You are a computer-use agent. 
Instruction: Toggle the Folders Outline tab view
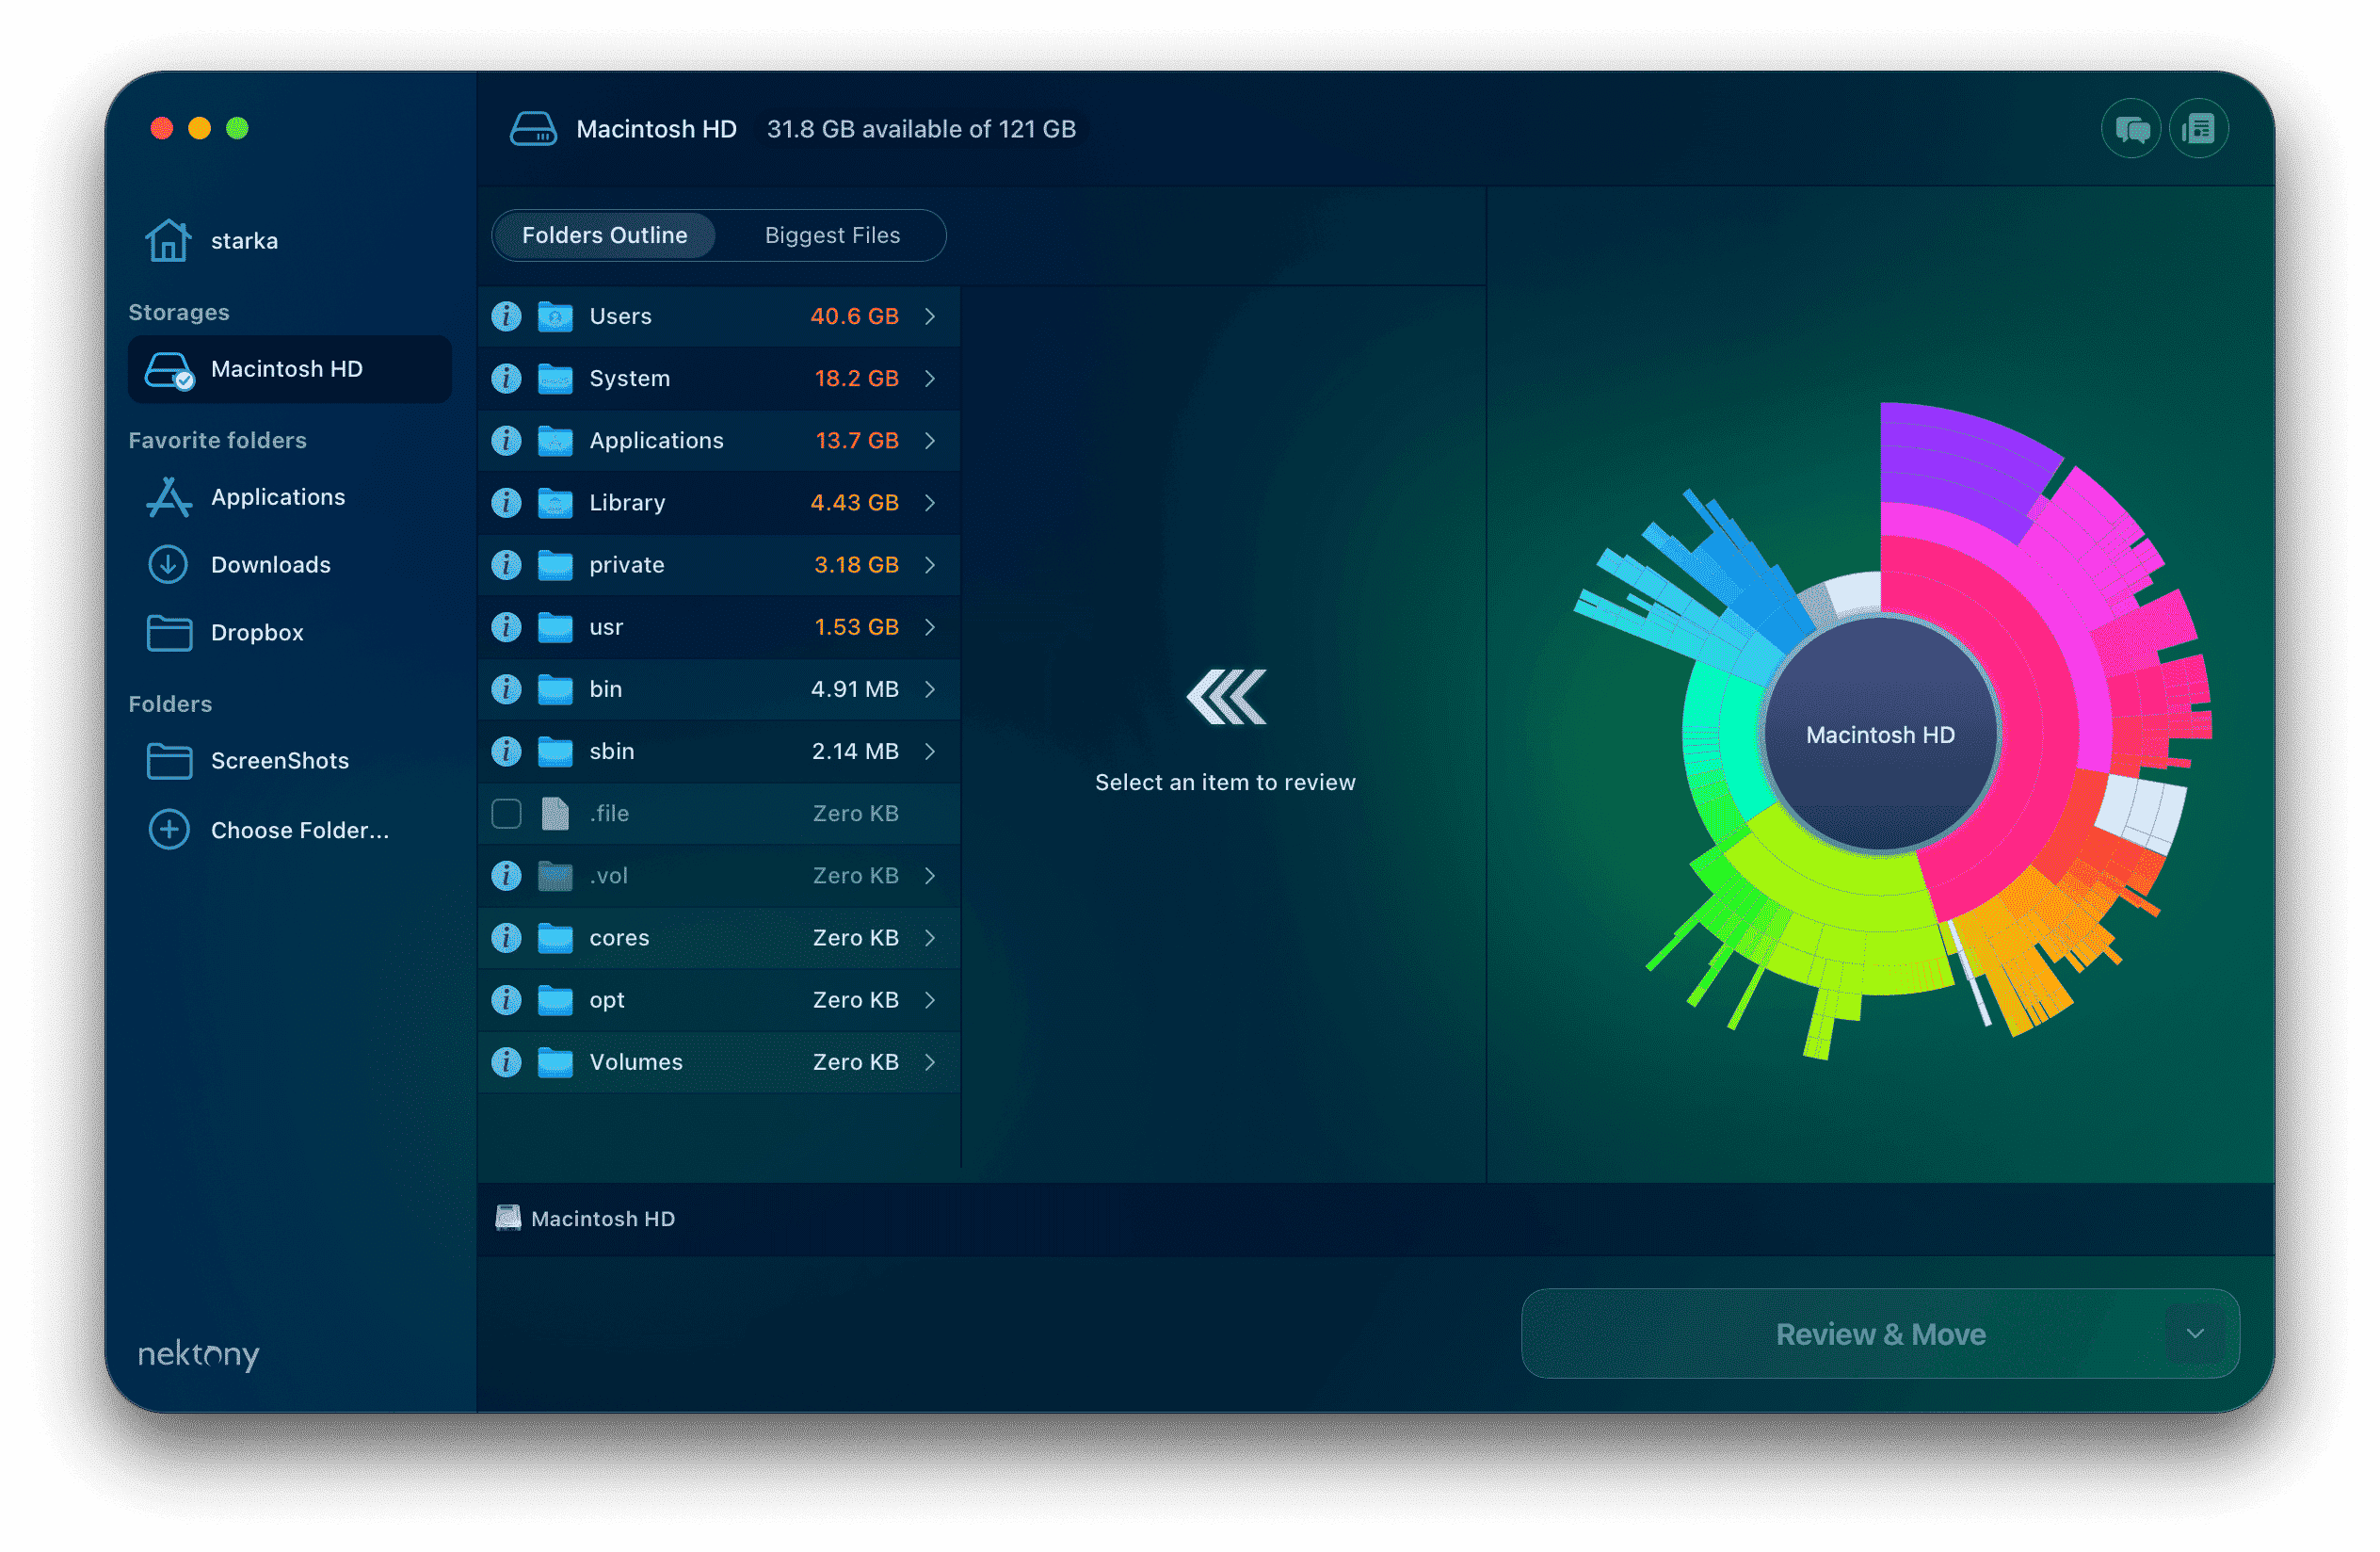tap(605, 234)
